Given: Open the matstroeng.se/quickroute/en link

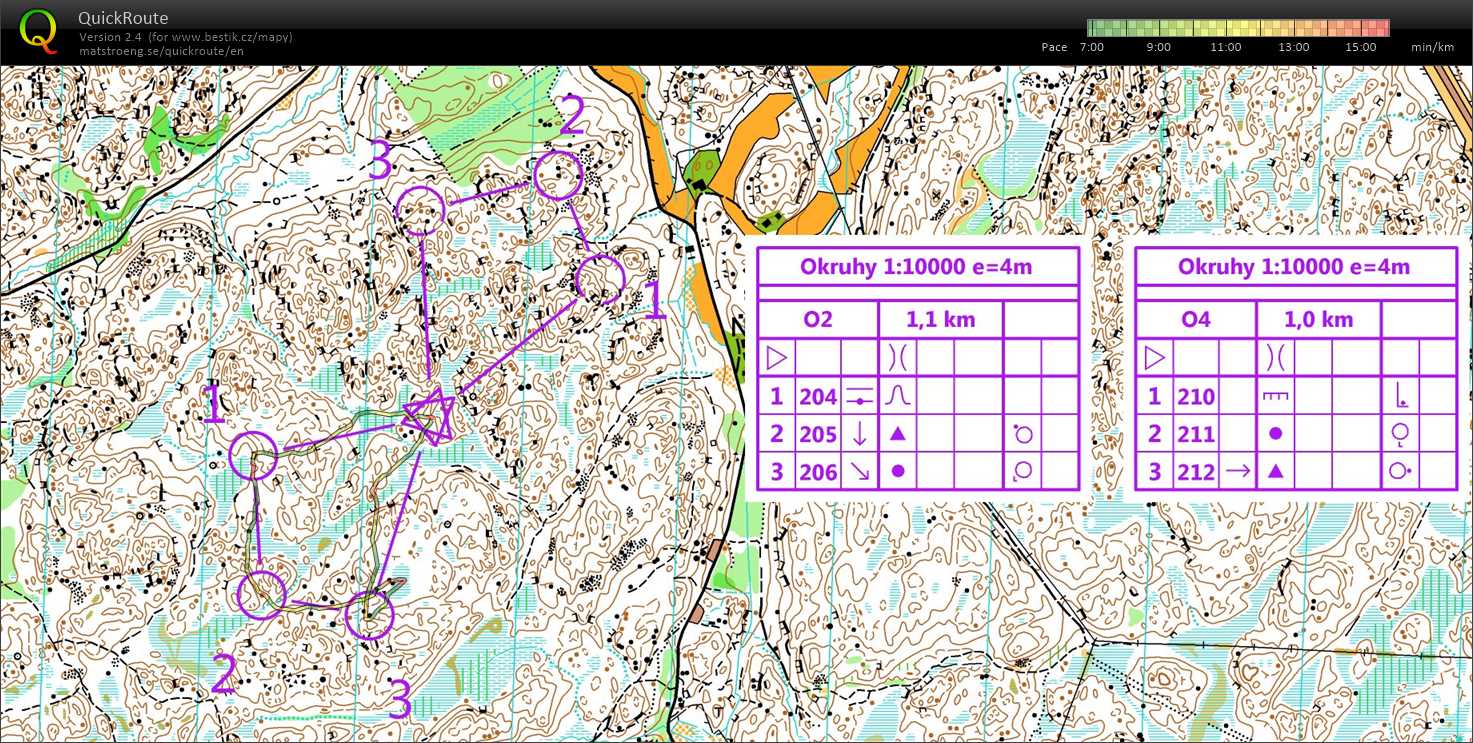Looking at the screenshot, I should [161, 51].
